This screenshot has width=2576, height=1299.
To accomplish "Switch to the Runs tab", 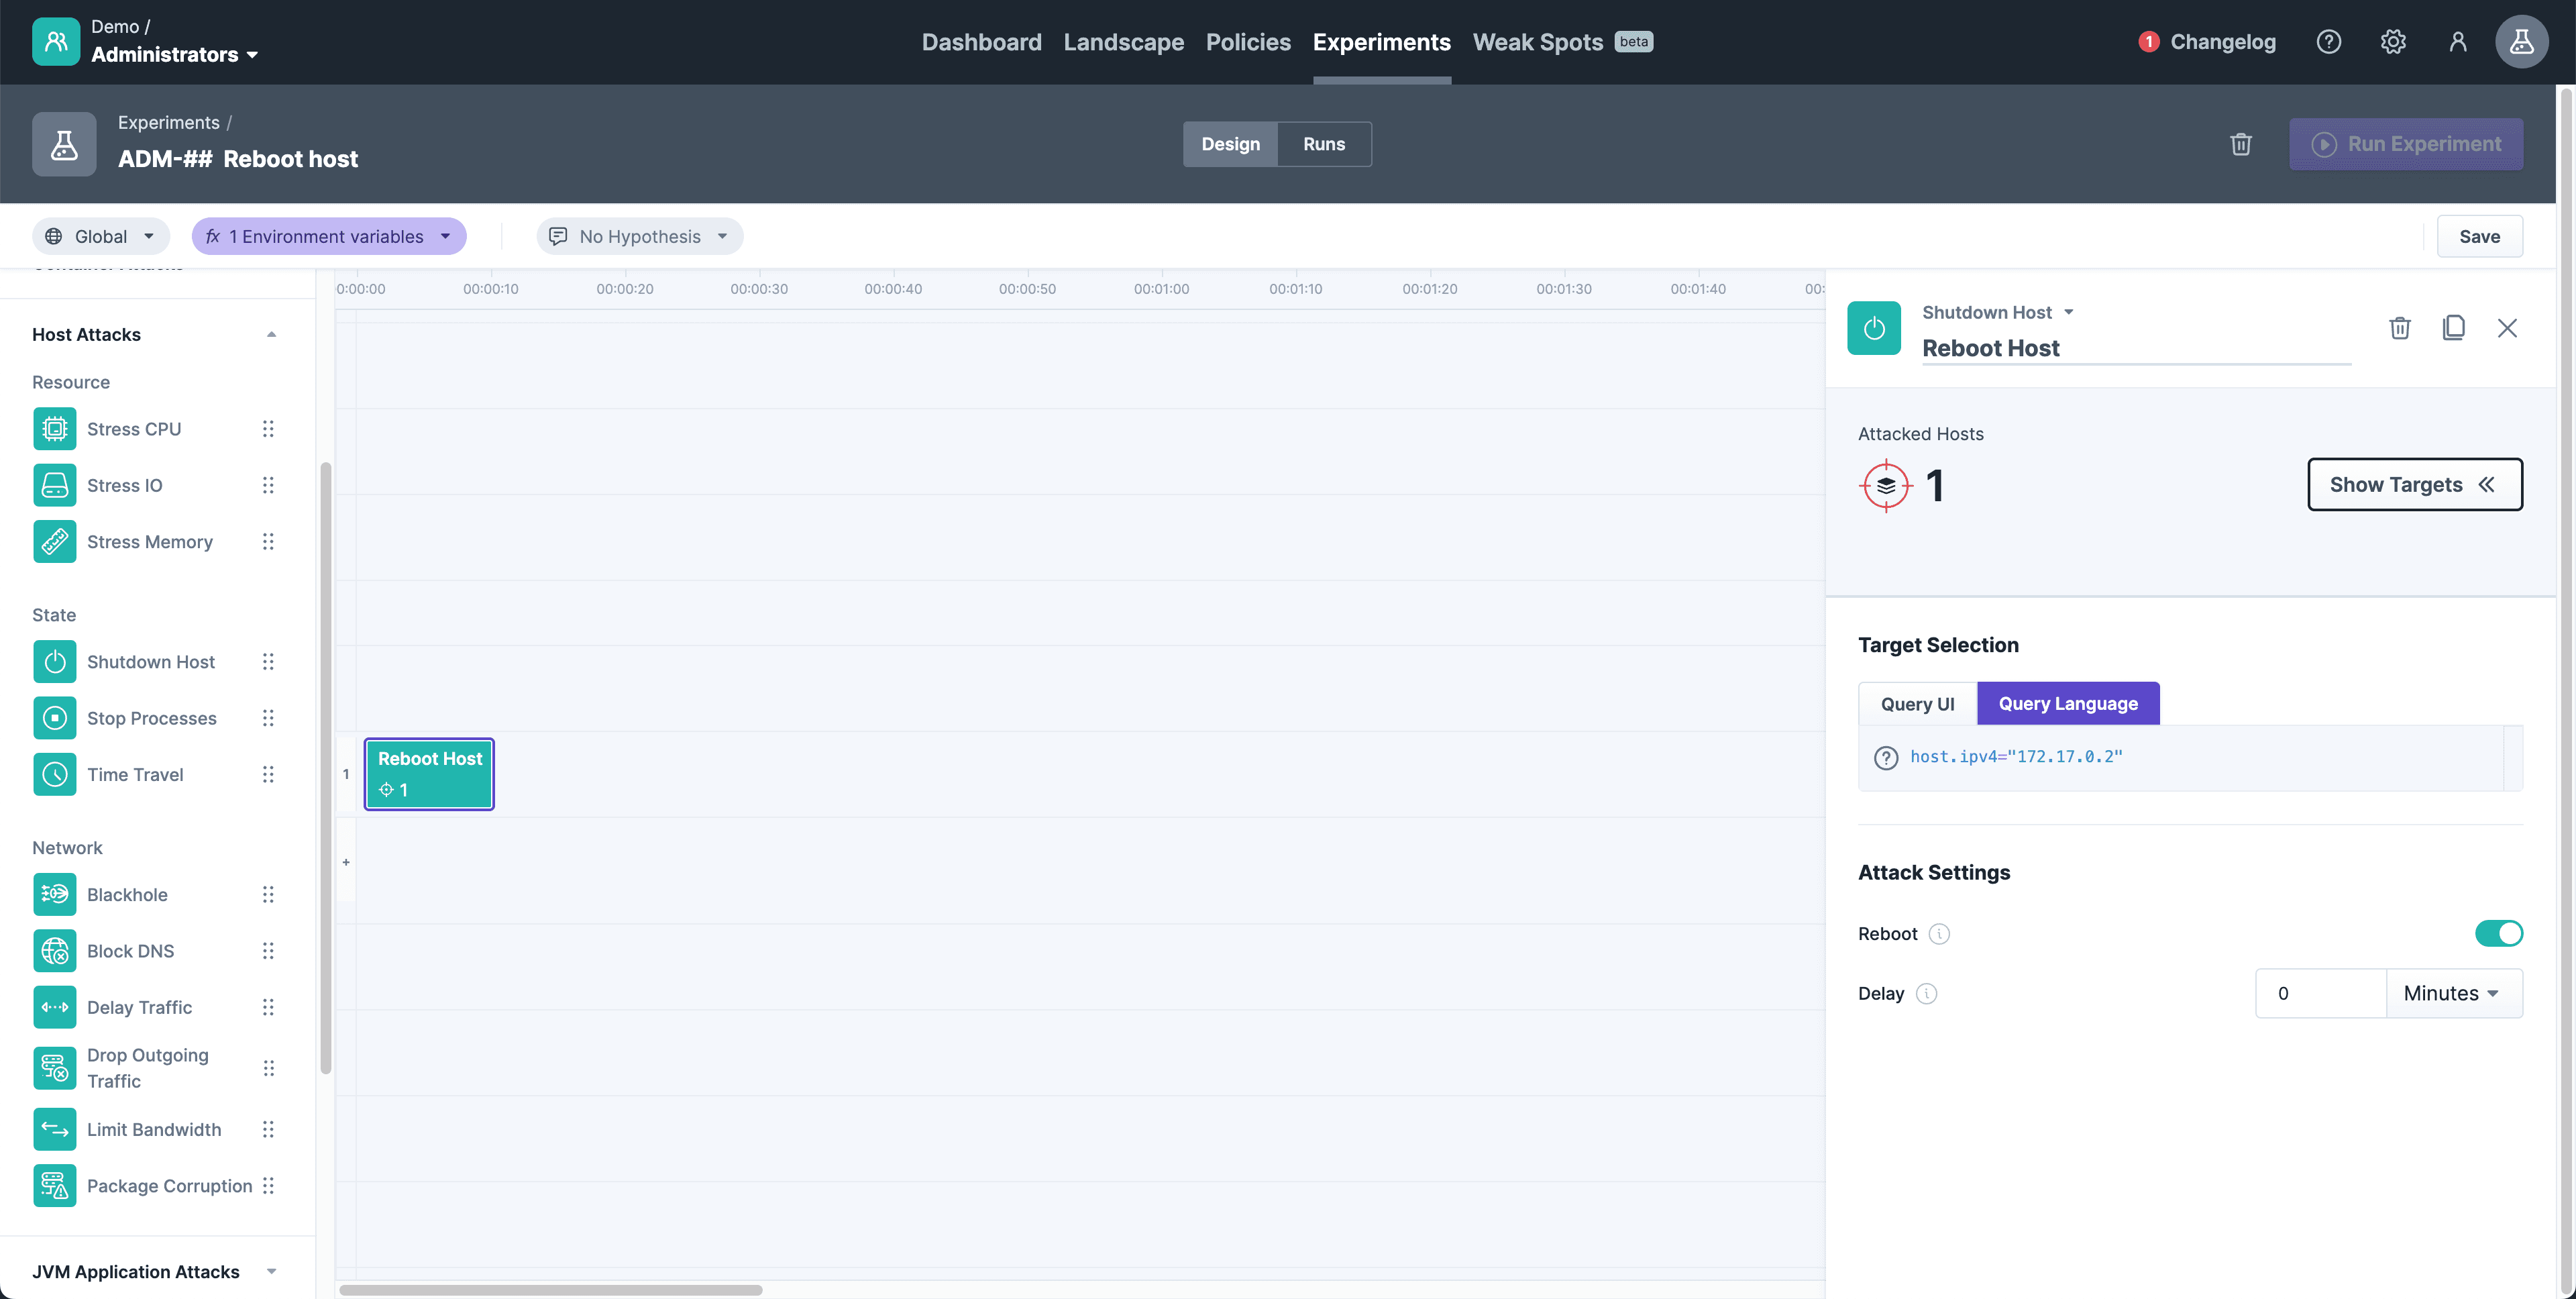I will tap(1324, 144).
